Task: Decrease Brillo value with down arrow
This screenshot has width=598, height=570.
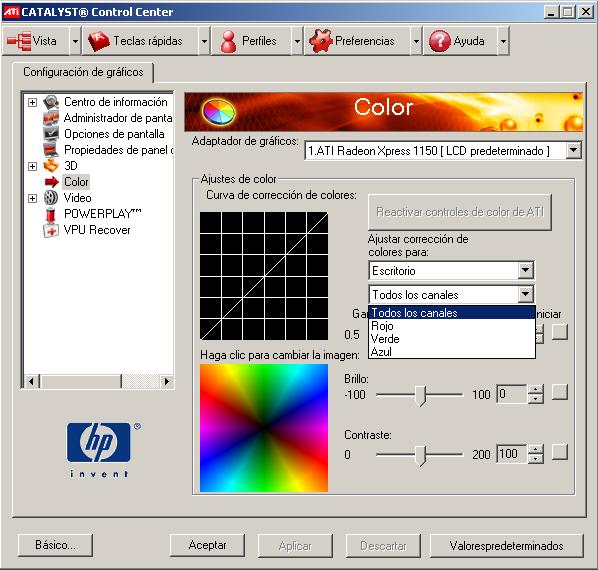Action: [536, 399]
